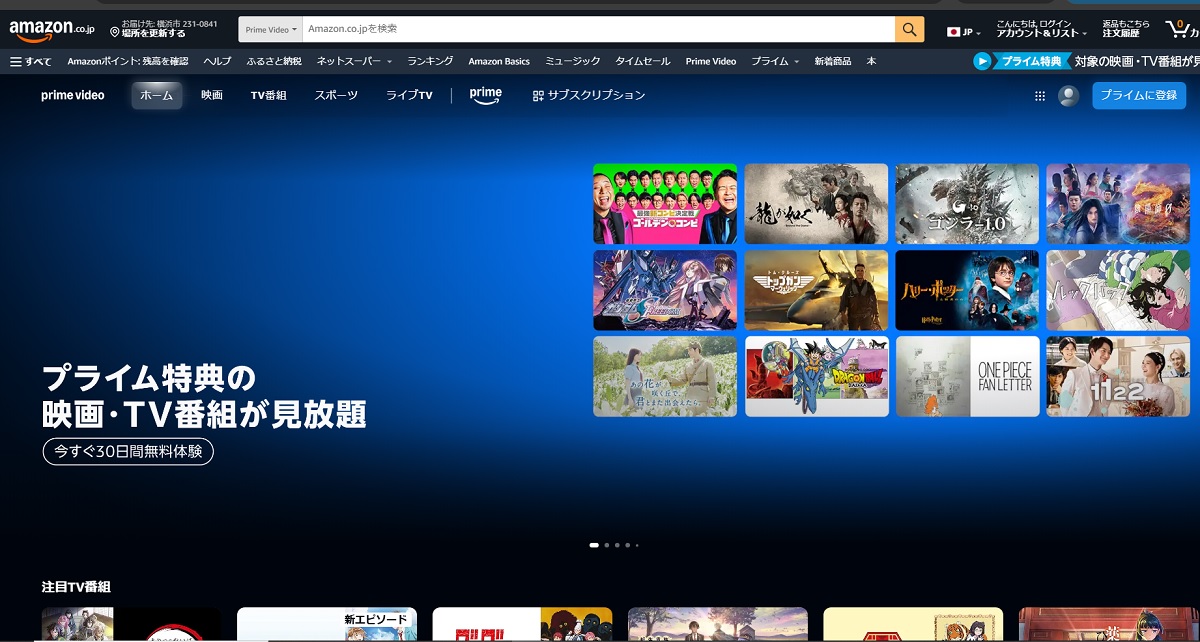Click the プライムに登録 button

pyautogui.click(x=1141, y=95)
